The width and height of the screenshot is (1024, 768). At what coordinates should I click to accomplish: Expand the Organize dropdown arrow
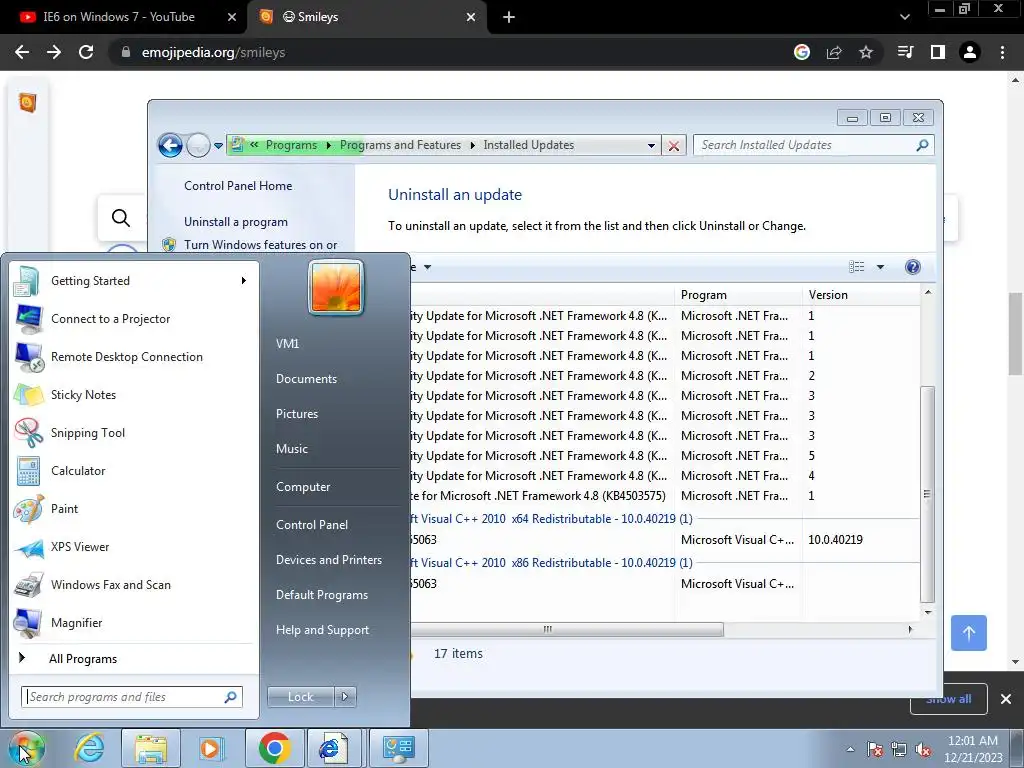(x=427, y=267)
